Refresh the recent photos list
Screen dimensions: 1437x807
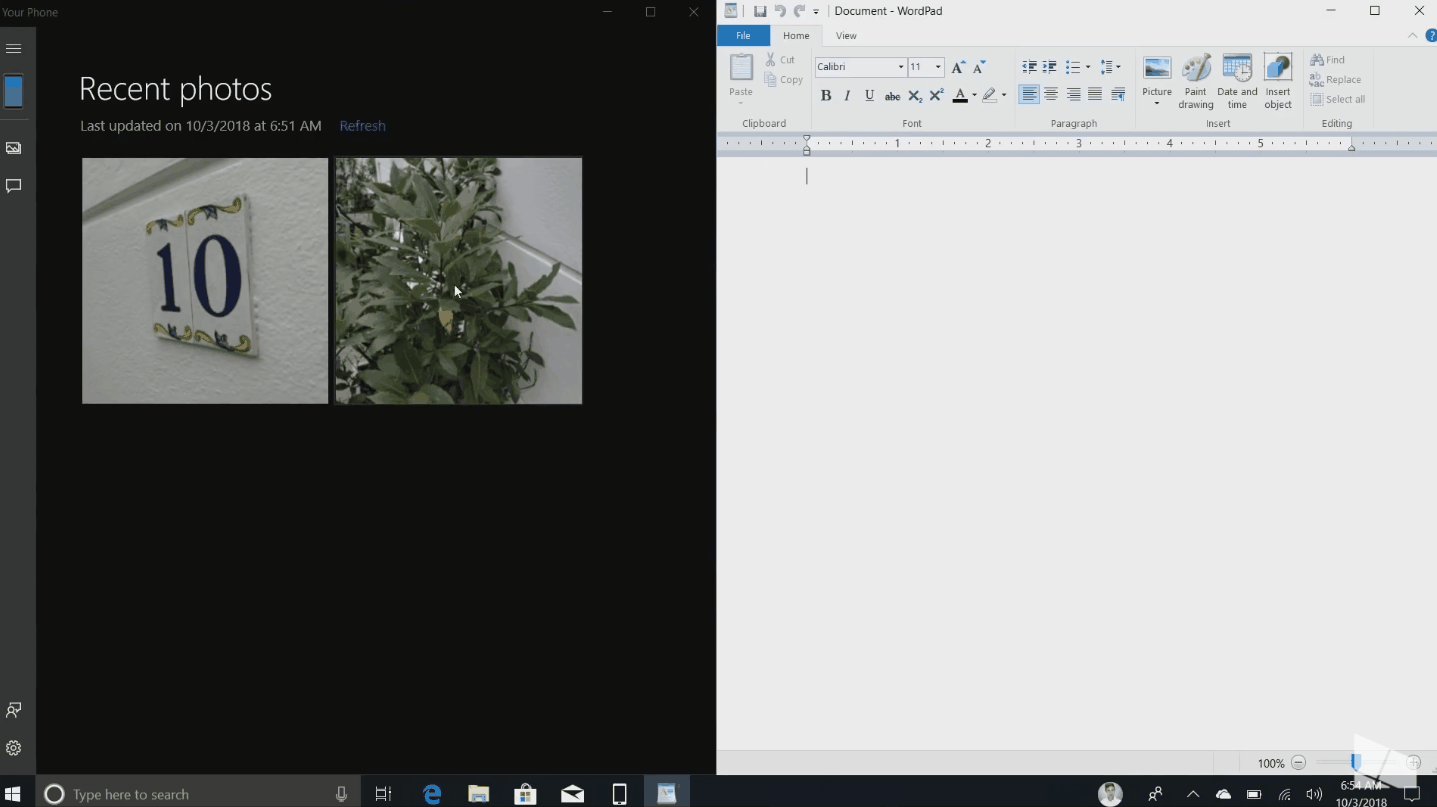362,126
